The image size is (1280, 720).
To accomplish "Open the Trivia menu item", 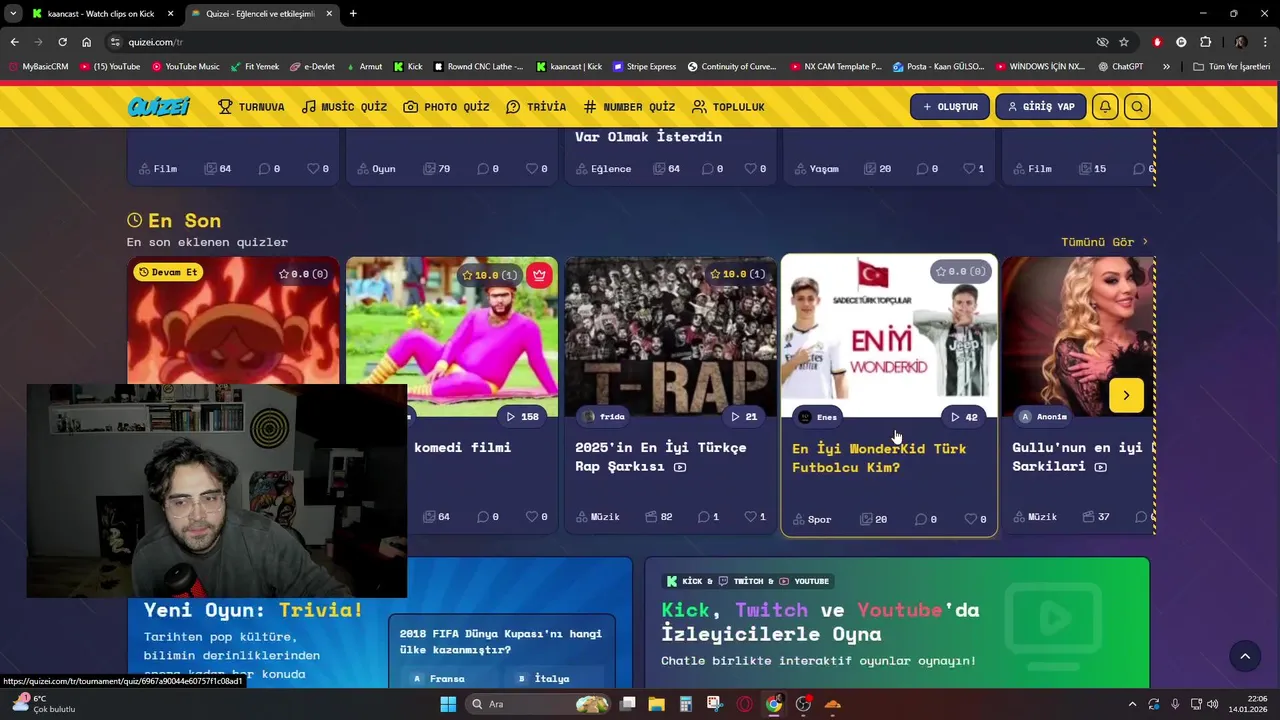I will (536, 107).
